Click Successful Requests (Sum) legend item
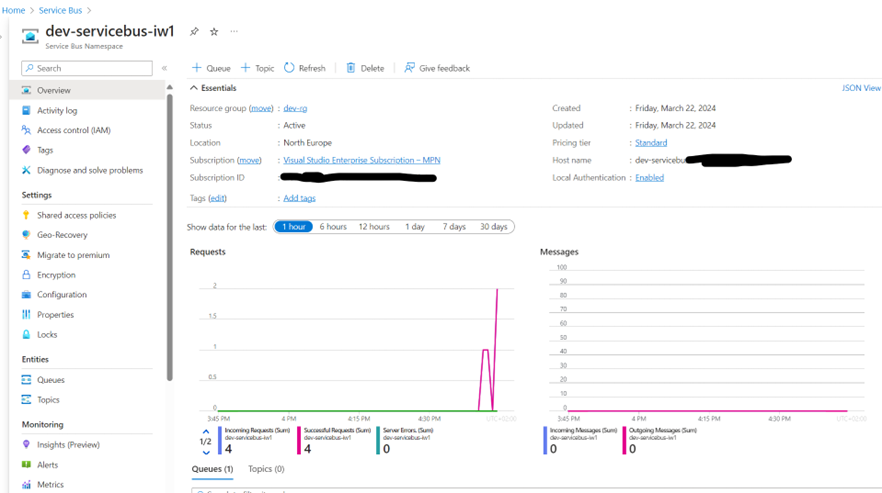 [x=335, y=441]
